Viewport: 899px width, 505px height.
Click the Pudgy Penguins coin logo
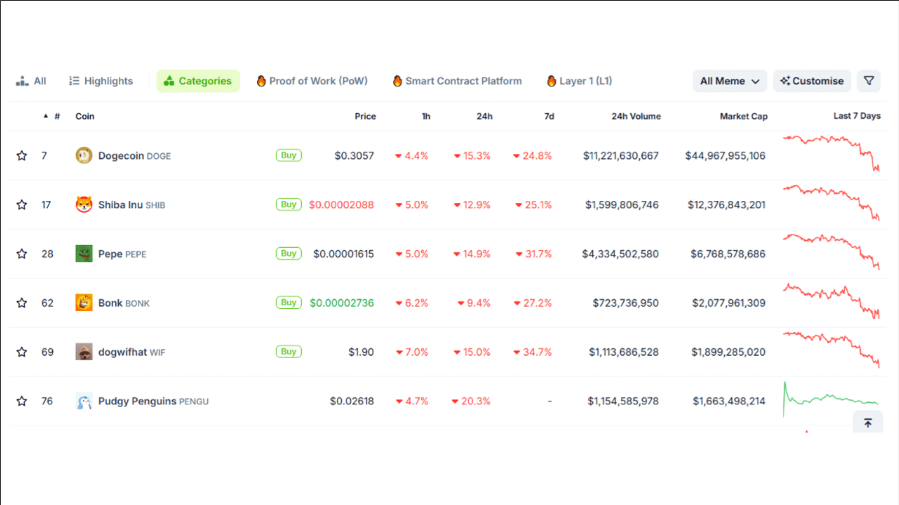[84, 401]
